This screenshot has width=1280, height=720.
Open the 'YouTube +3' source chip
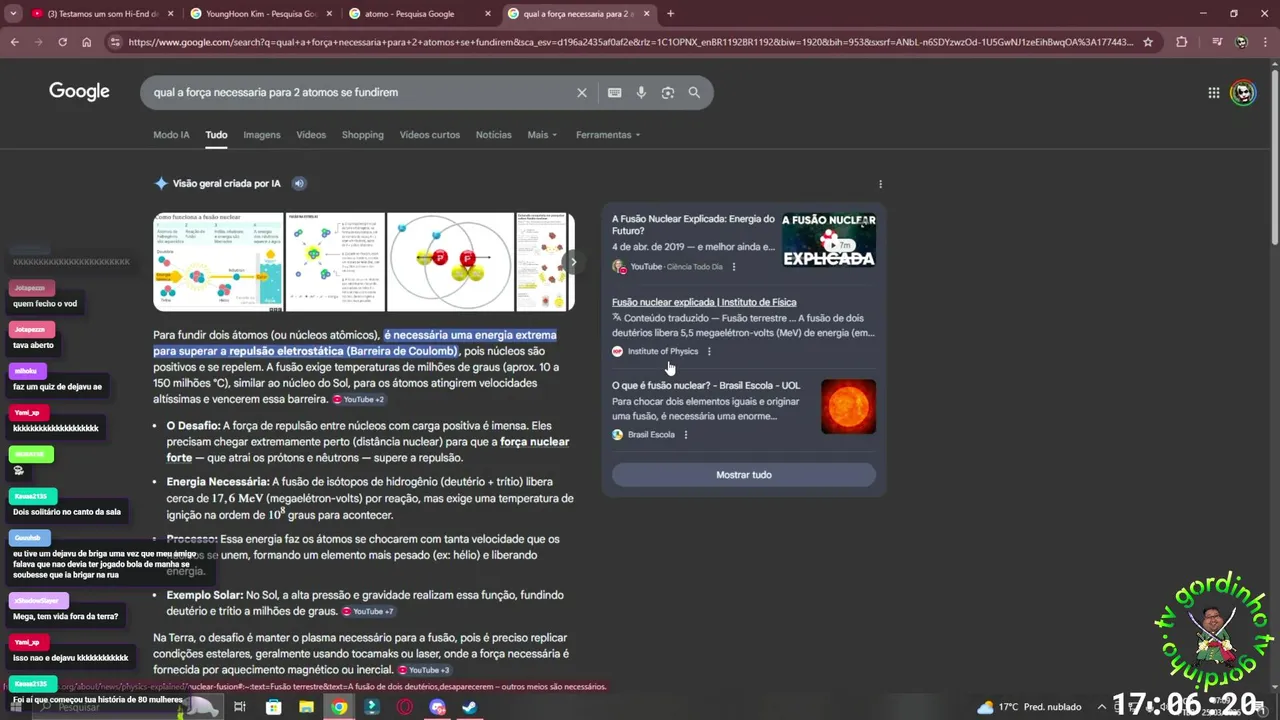[424, 670]
